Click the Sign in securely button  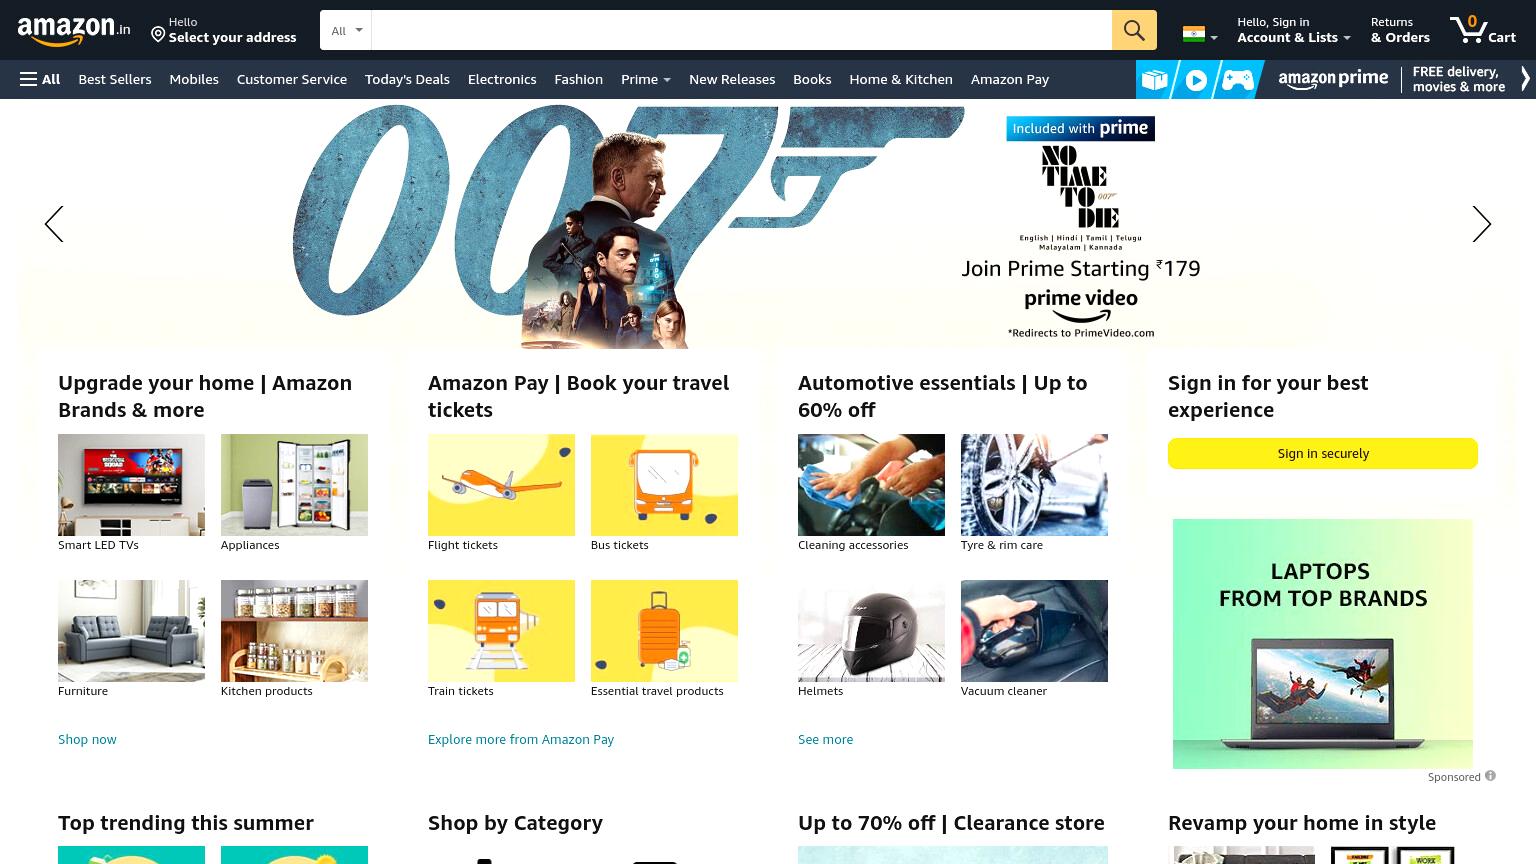[x=1322, y=453]
